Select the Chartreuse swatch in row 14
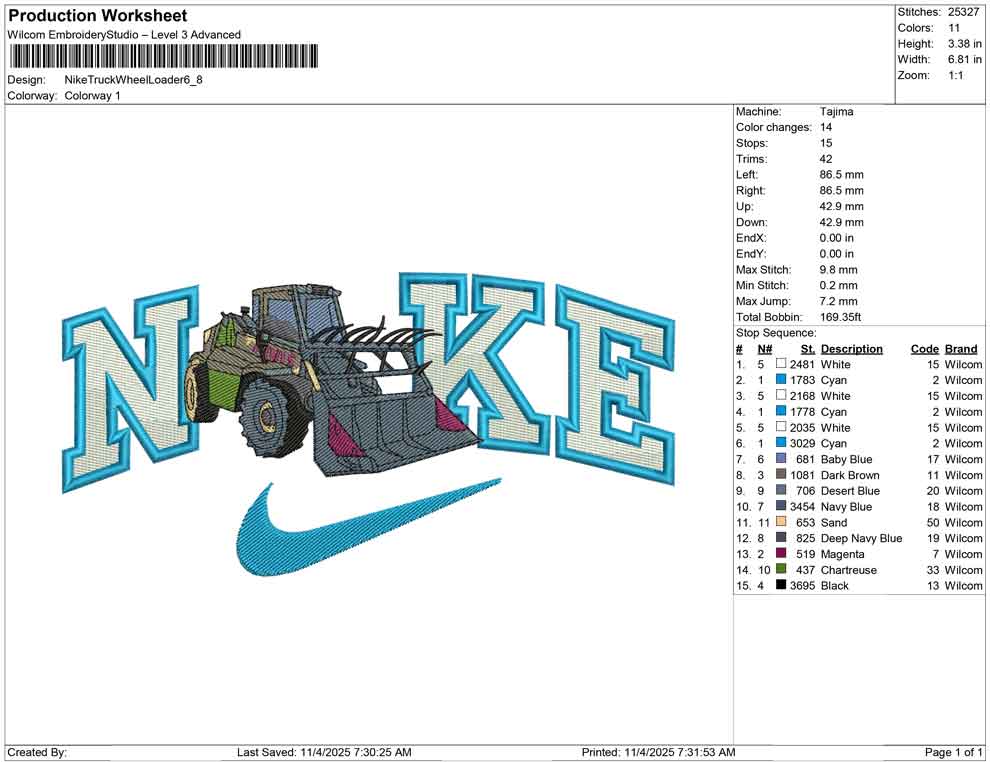 780,570
